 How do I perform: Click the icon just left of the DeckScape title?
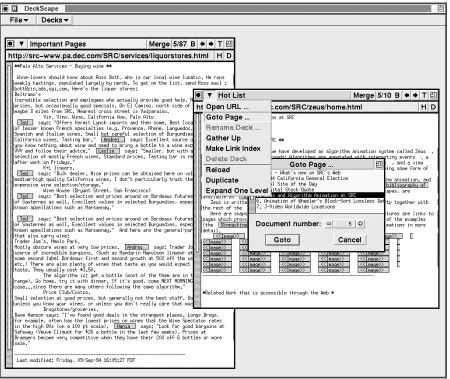point(15,8)
